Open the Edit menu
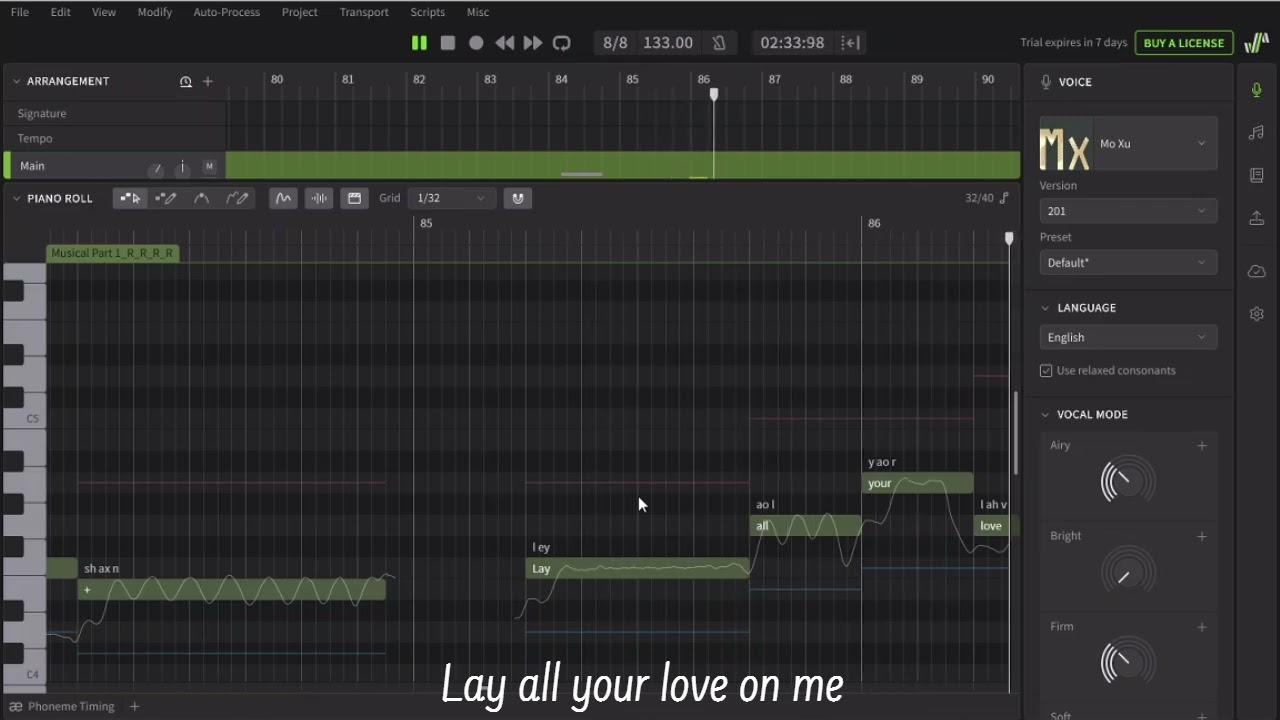 (61, 12)
